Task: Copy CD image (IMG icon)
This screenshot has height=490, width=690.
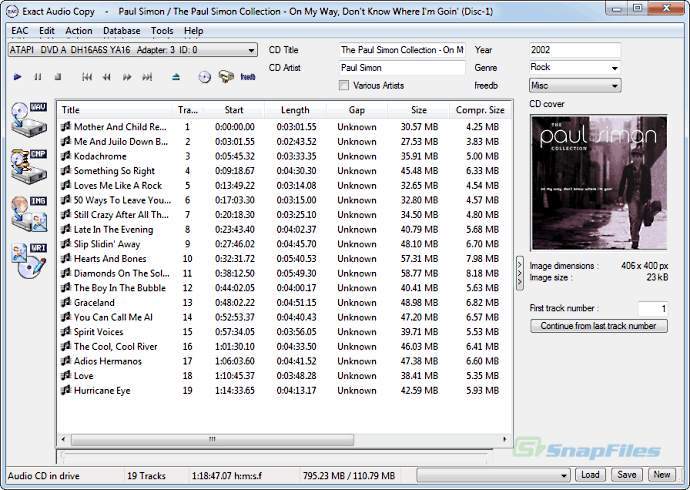Action: point(29,213)
